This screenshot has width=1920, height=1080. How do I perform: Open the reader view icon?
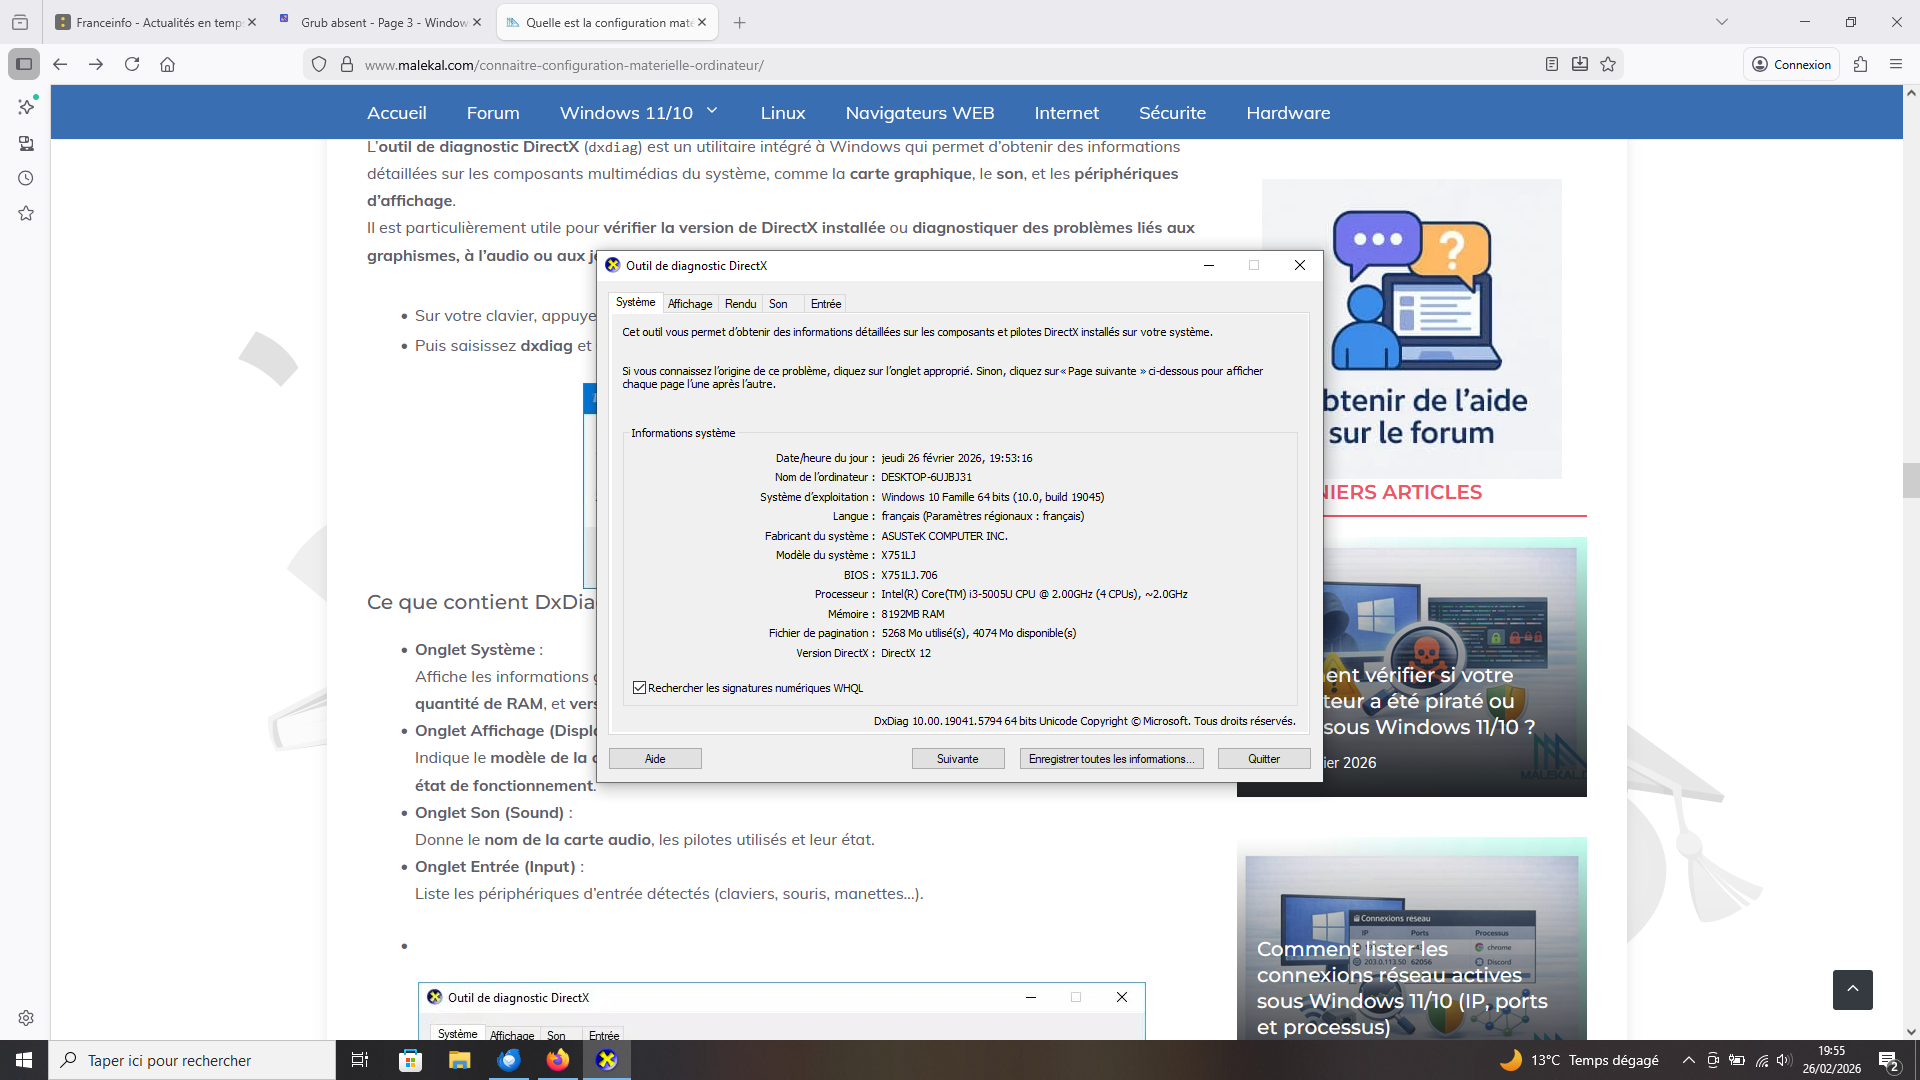[x=1551, y=64]
